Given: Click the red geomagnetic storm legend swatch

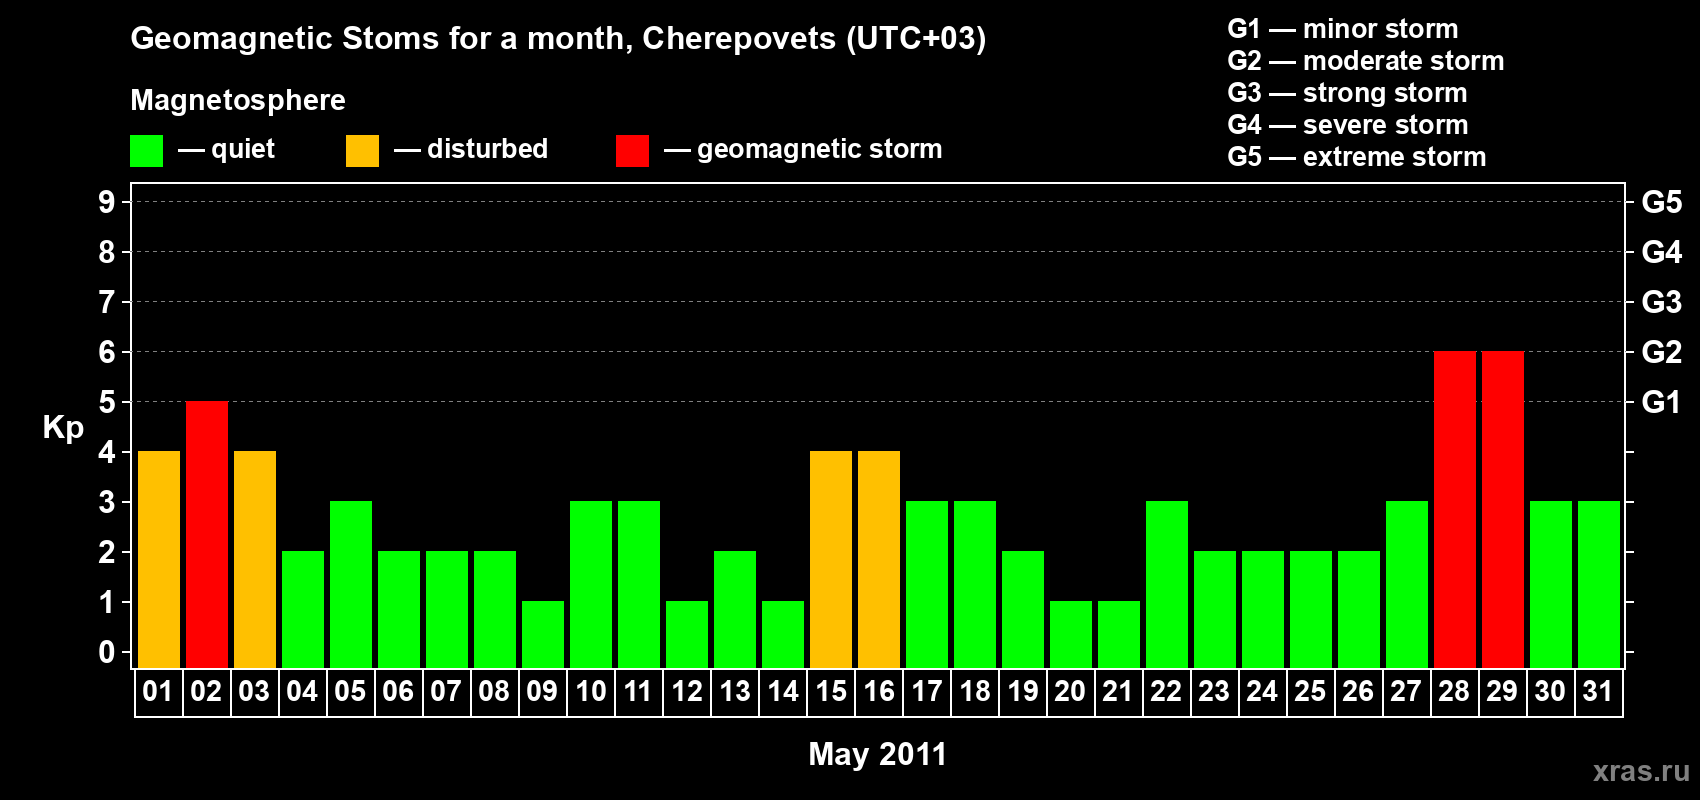Looking at the screenshot, I should pyautogui.click(x=632, y=151).
